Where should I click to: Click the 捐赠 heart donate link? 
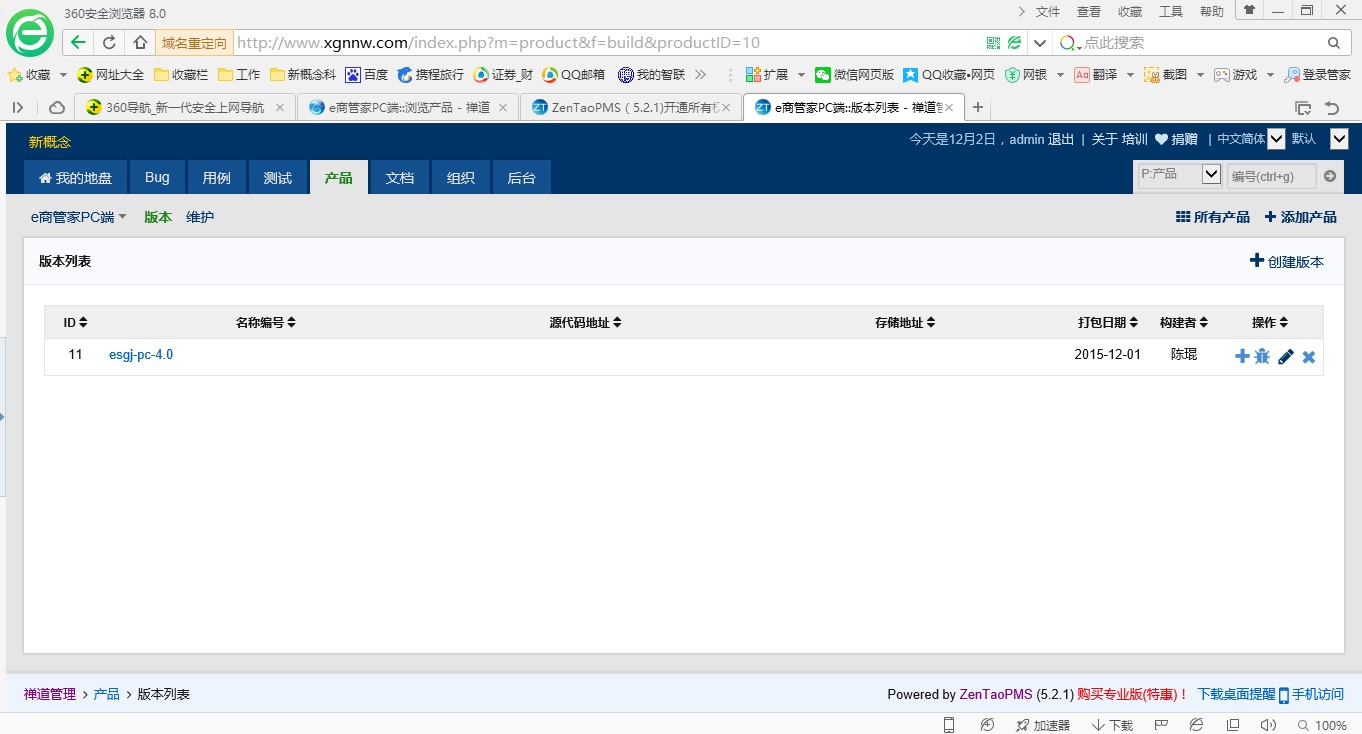click(1176, 140)
